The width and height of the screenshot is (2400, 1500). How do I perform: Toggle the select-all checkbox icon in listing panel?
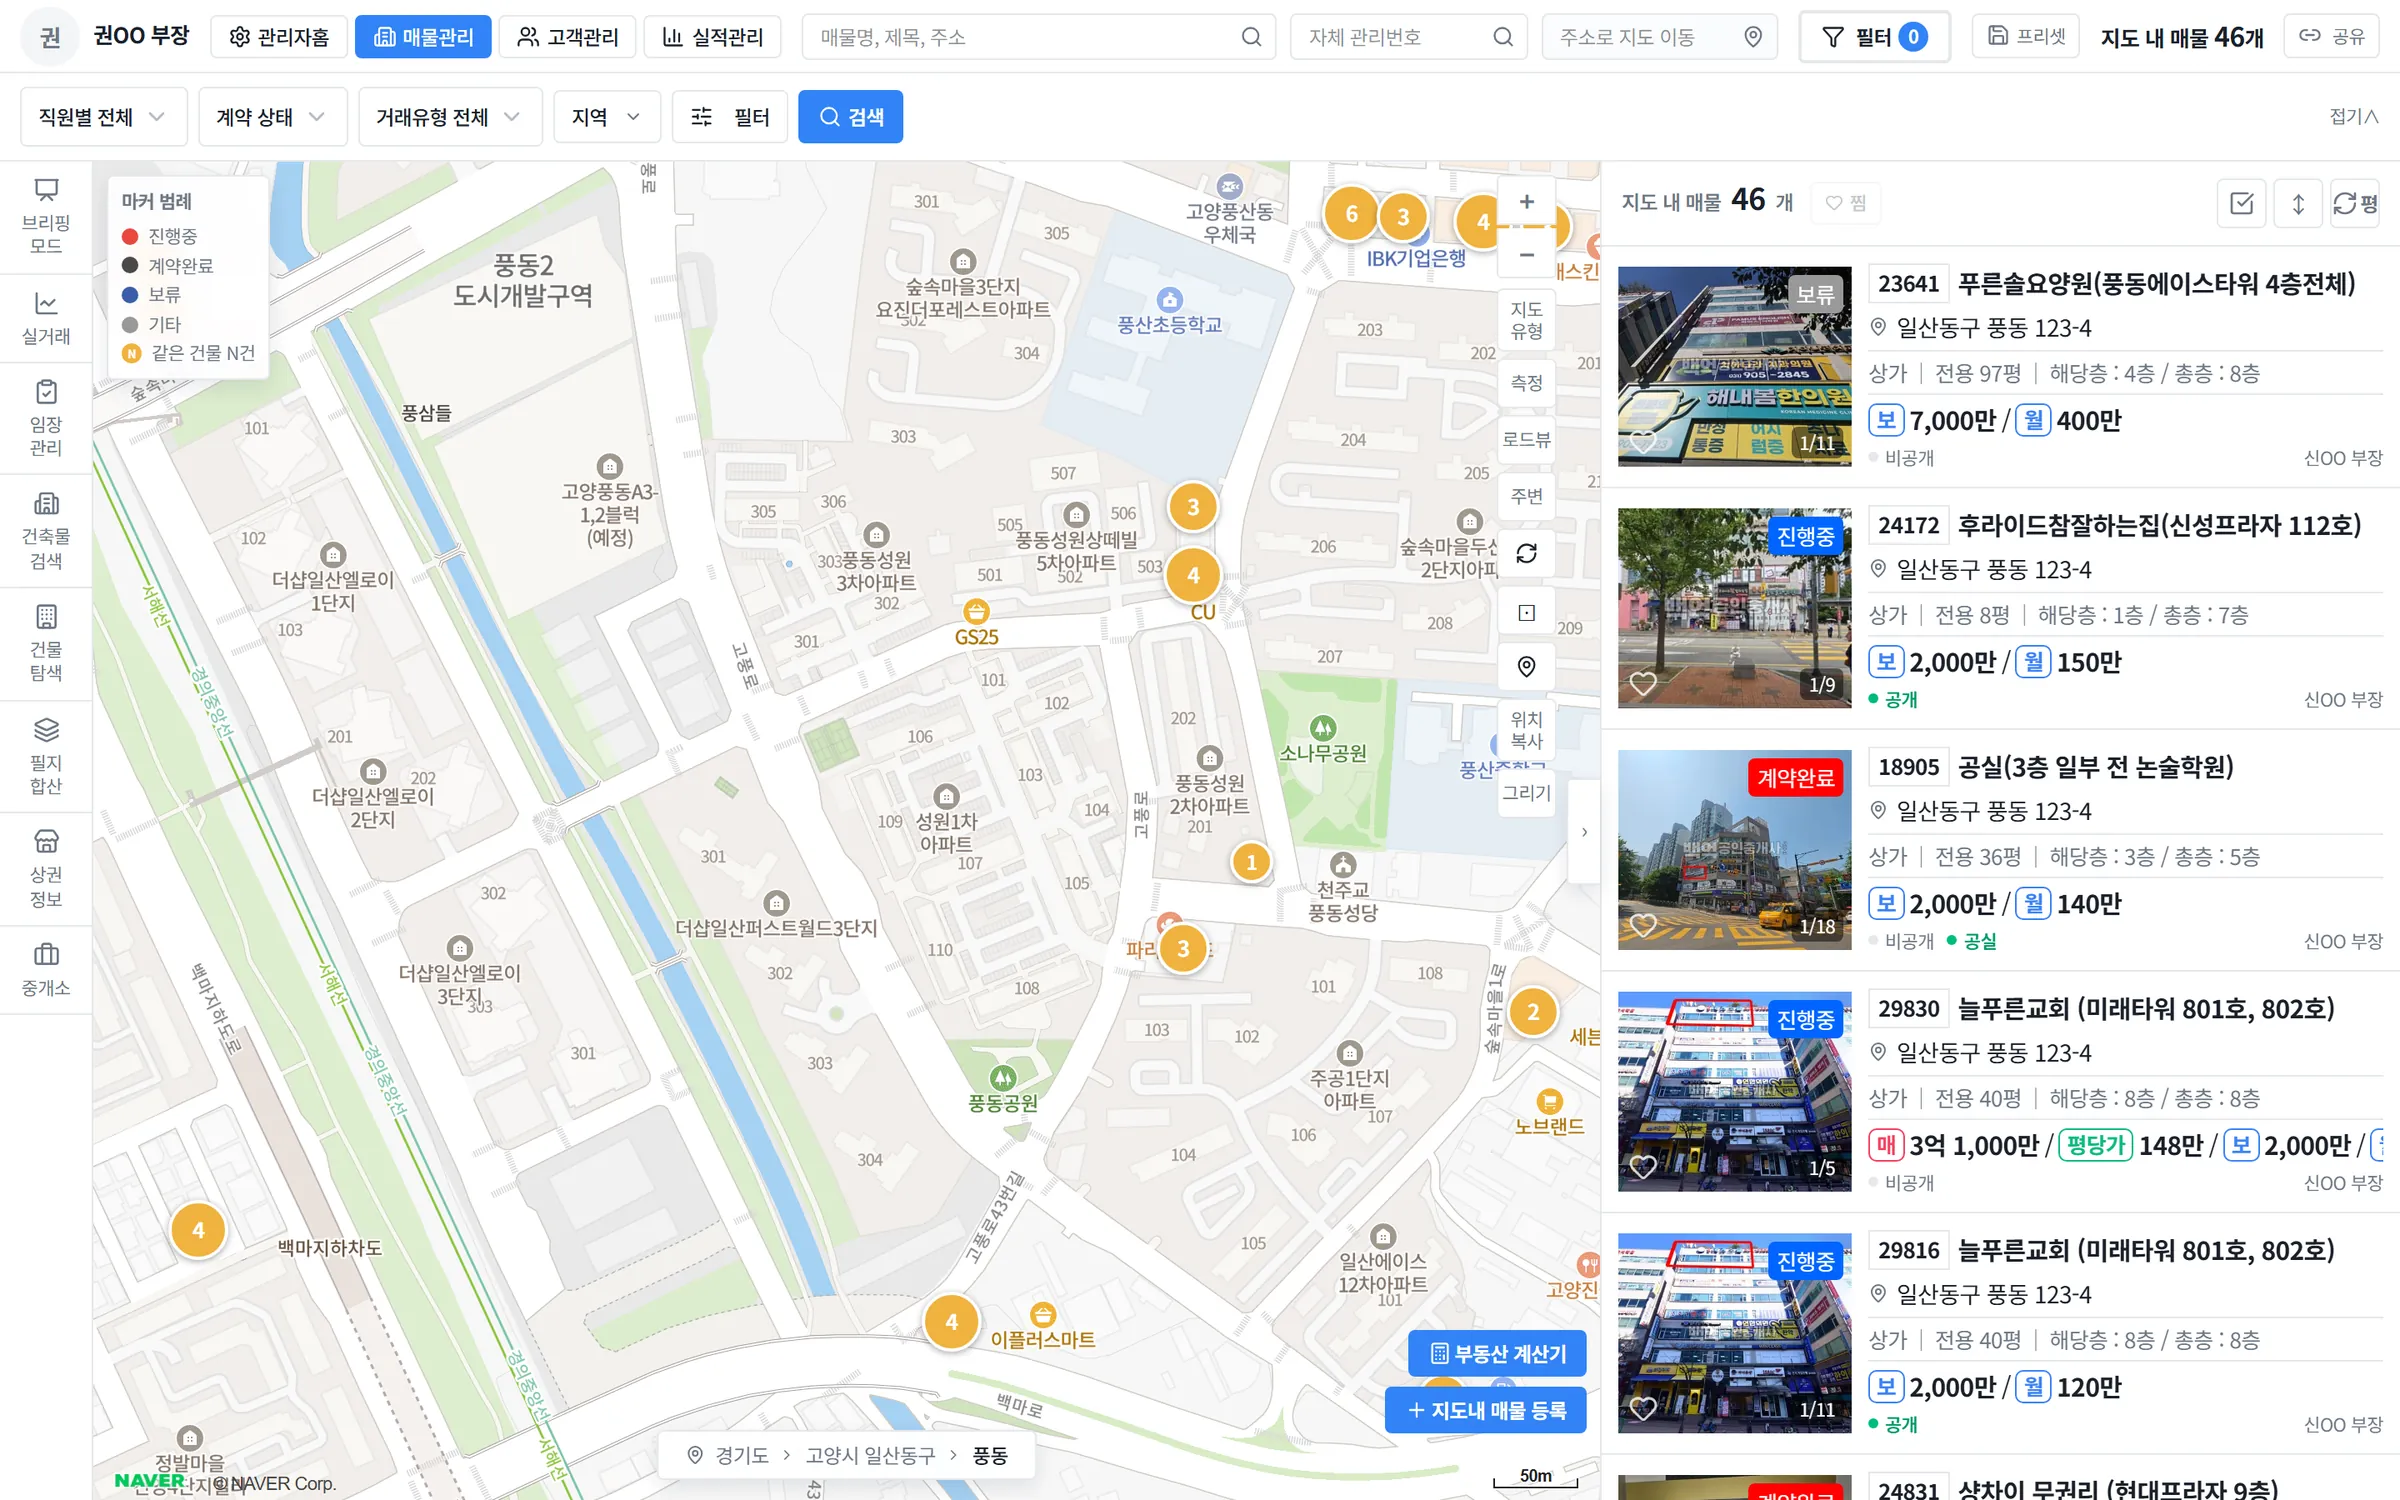2242,204
